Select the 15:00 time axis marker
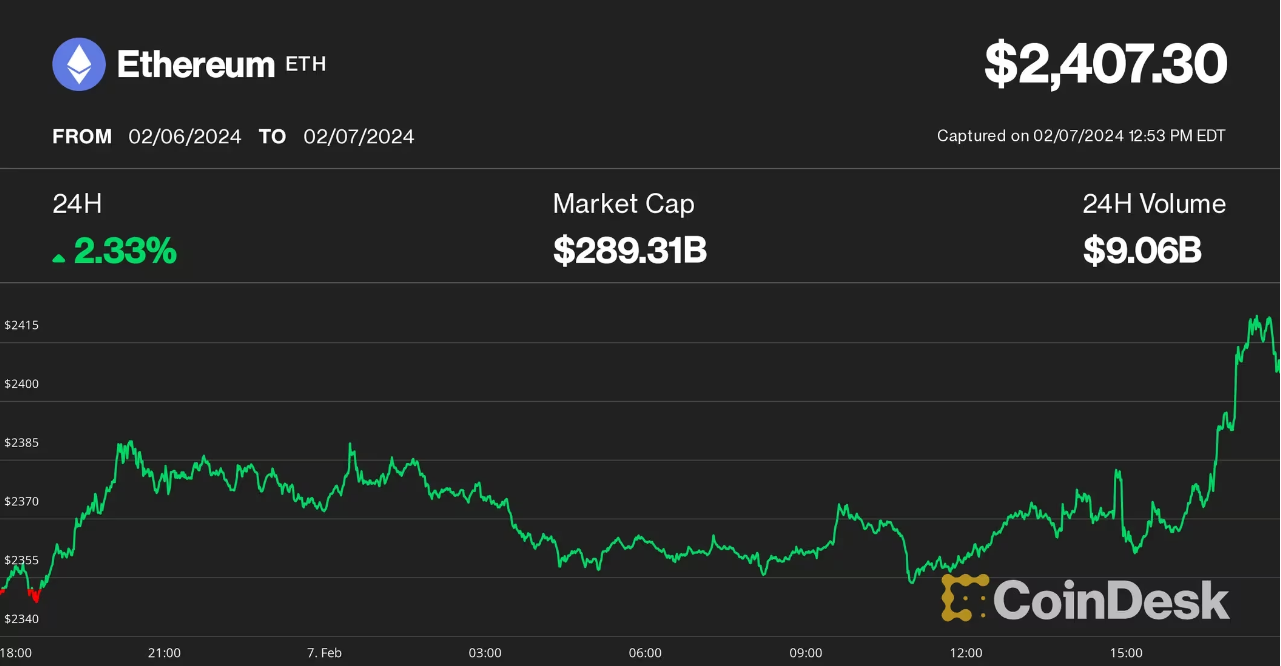Screen dimensions: 1281x666 [1126, 653]
